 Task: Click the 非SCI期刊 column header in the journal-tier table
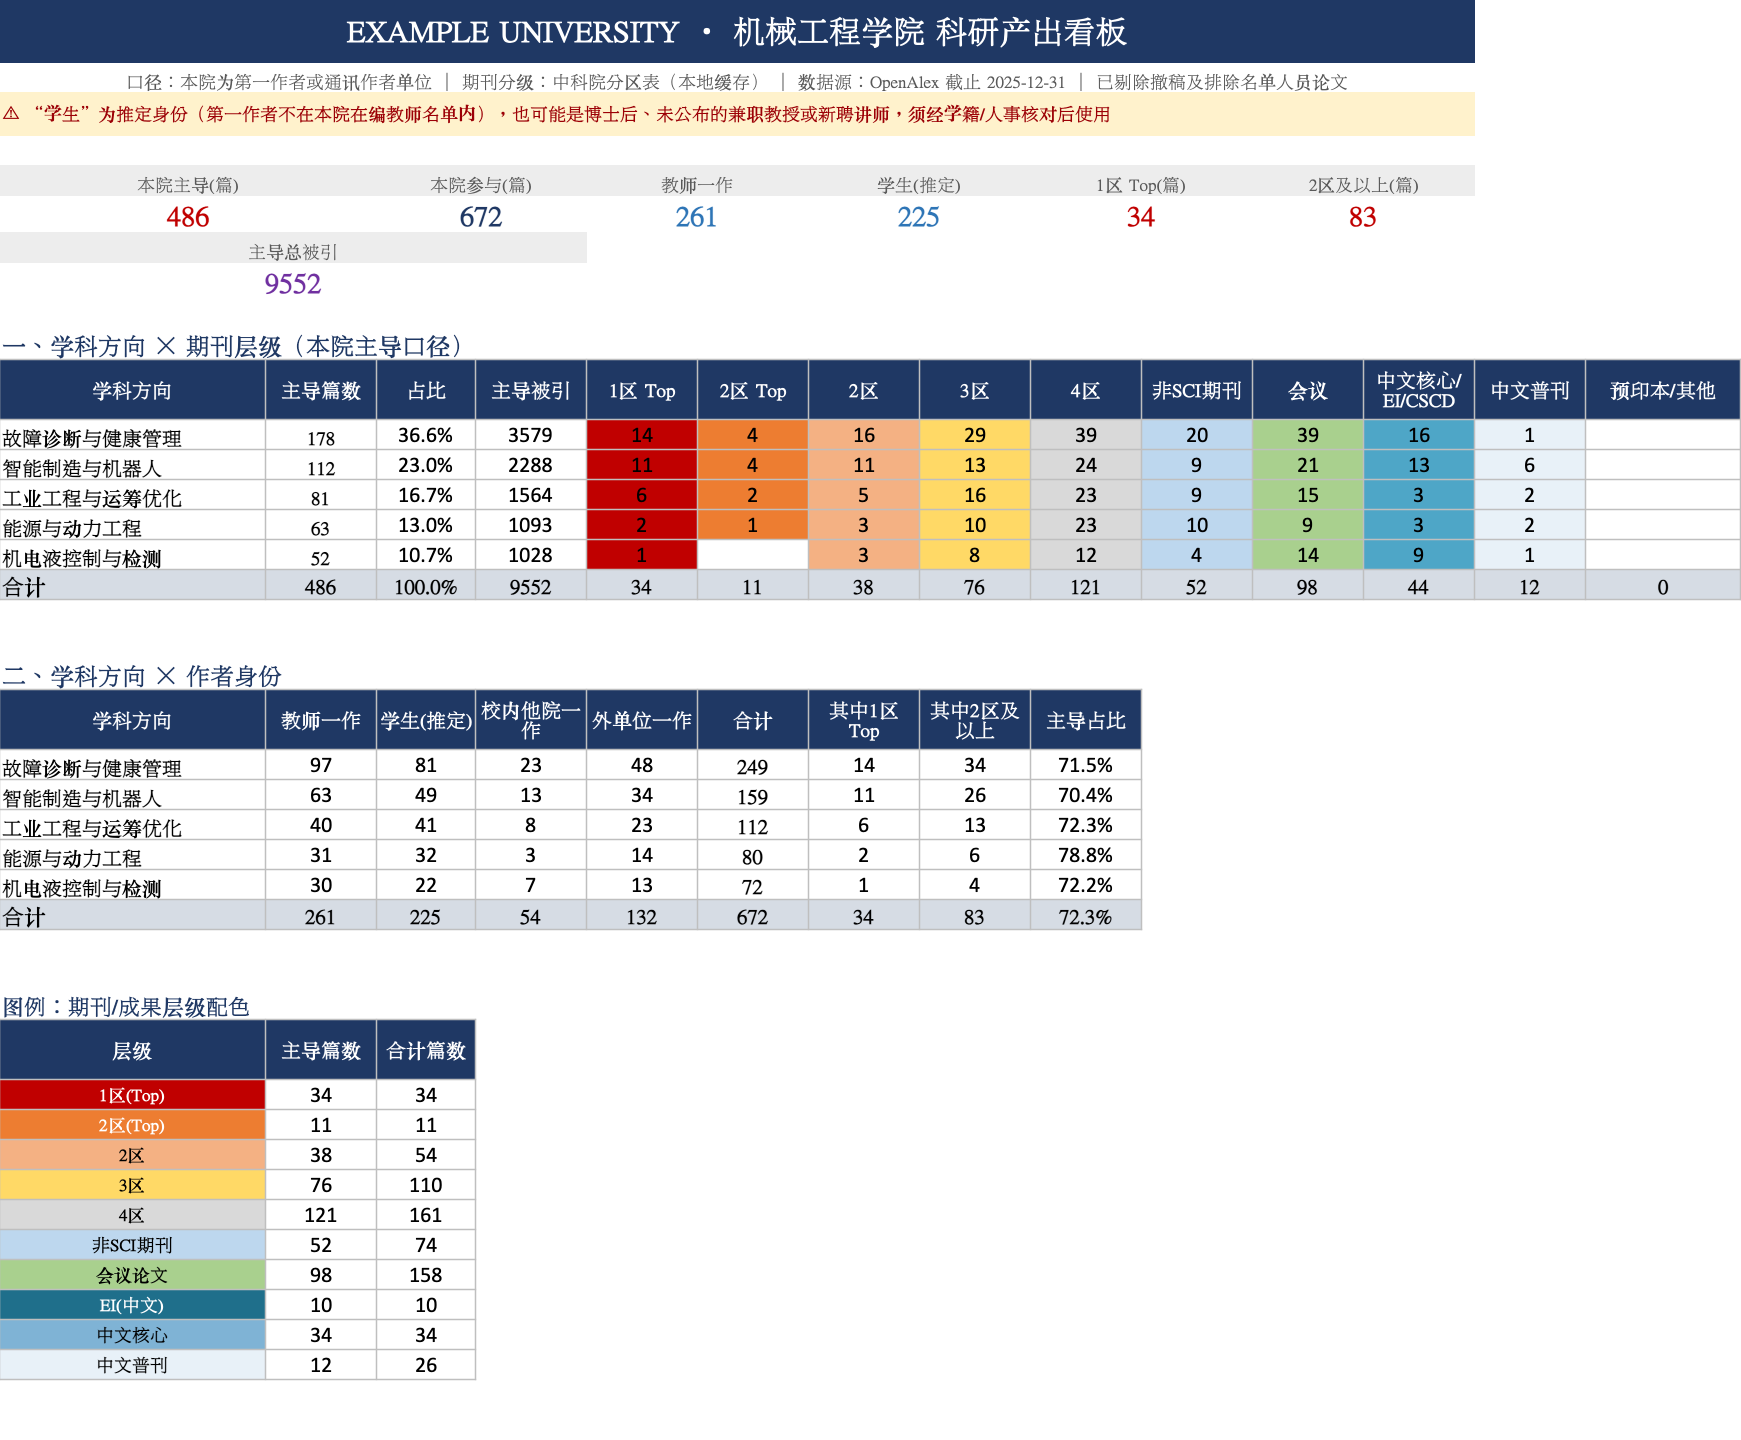(1197, 390)
